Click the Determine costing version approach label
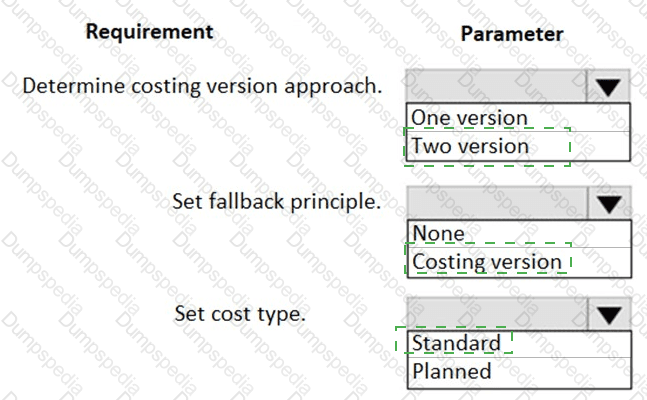647x400 pixels. pos(202,85)
